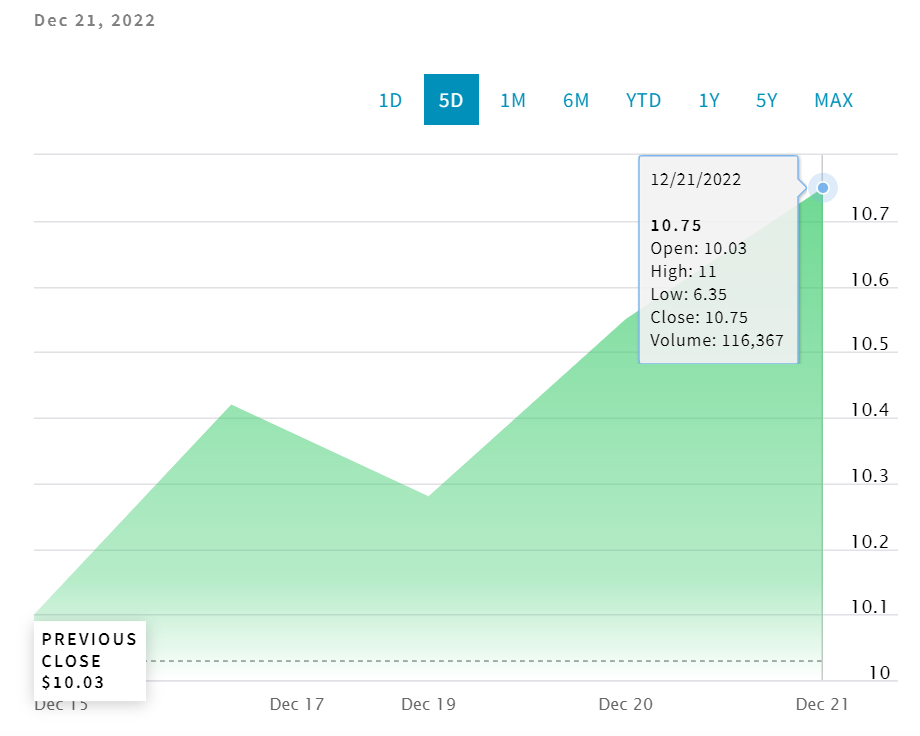This screenshot has width=920, height=736.
Task: Click the Dec 17 x-axis label
Action: click(297, 704)
